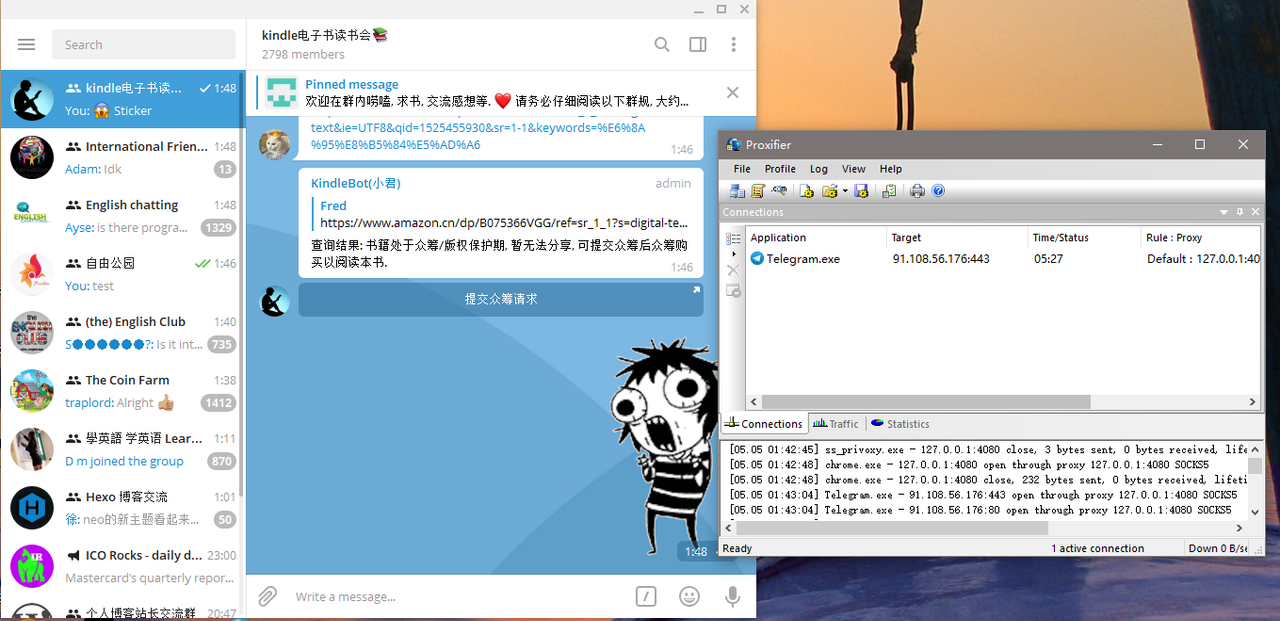This screenshot has height=621, width=1280.
Task: Click the cat avatar beside link message
Action: (275, 145)
